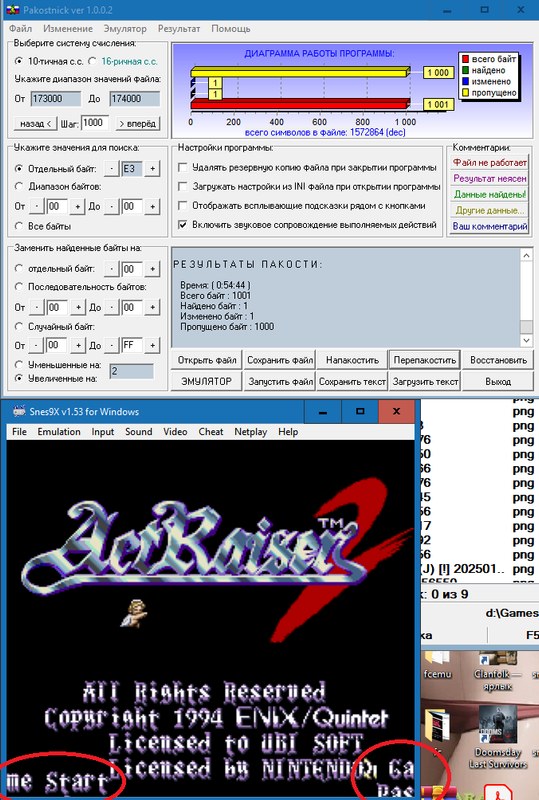Click the red всего байт legend swatch
Viewport: 539px width, 800px height.
[x=465, y=59]
